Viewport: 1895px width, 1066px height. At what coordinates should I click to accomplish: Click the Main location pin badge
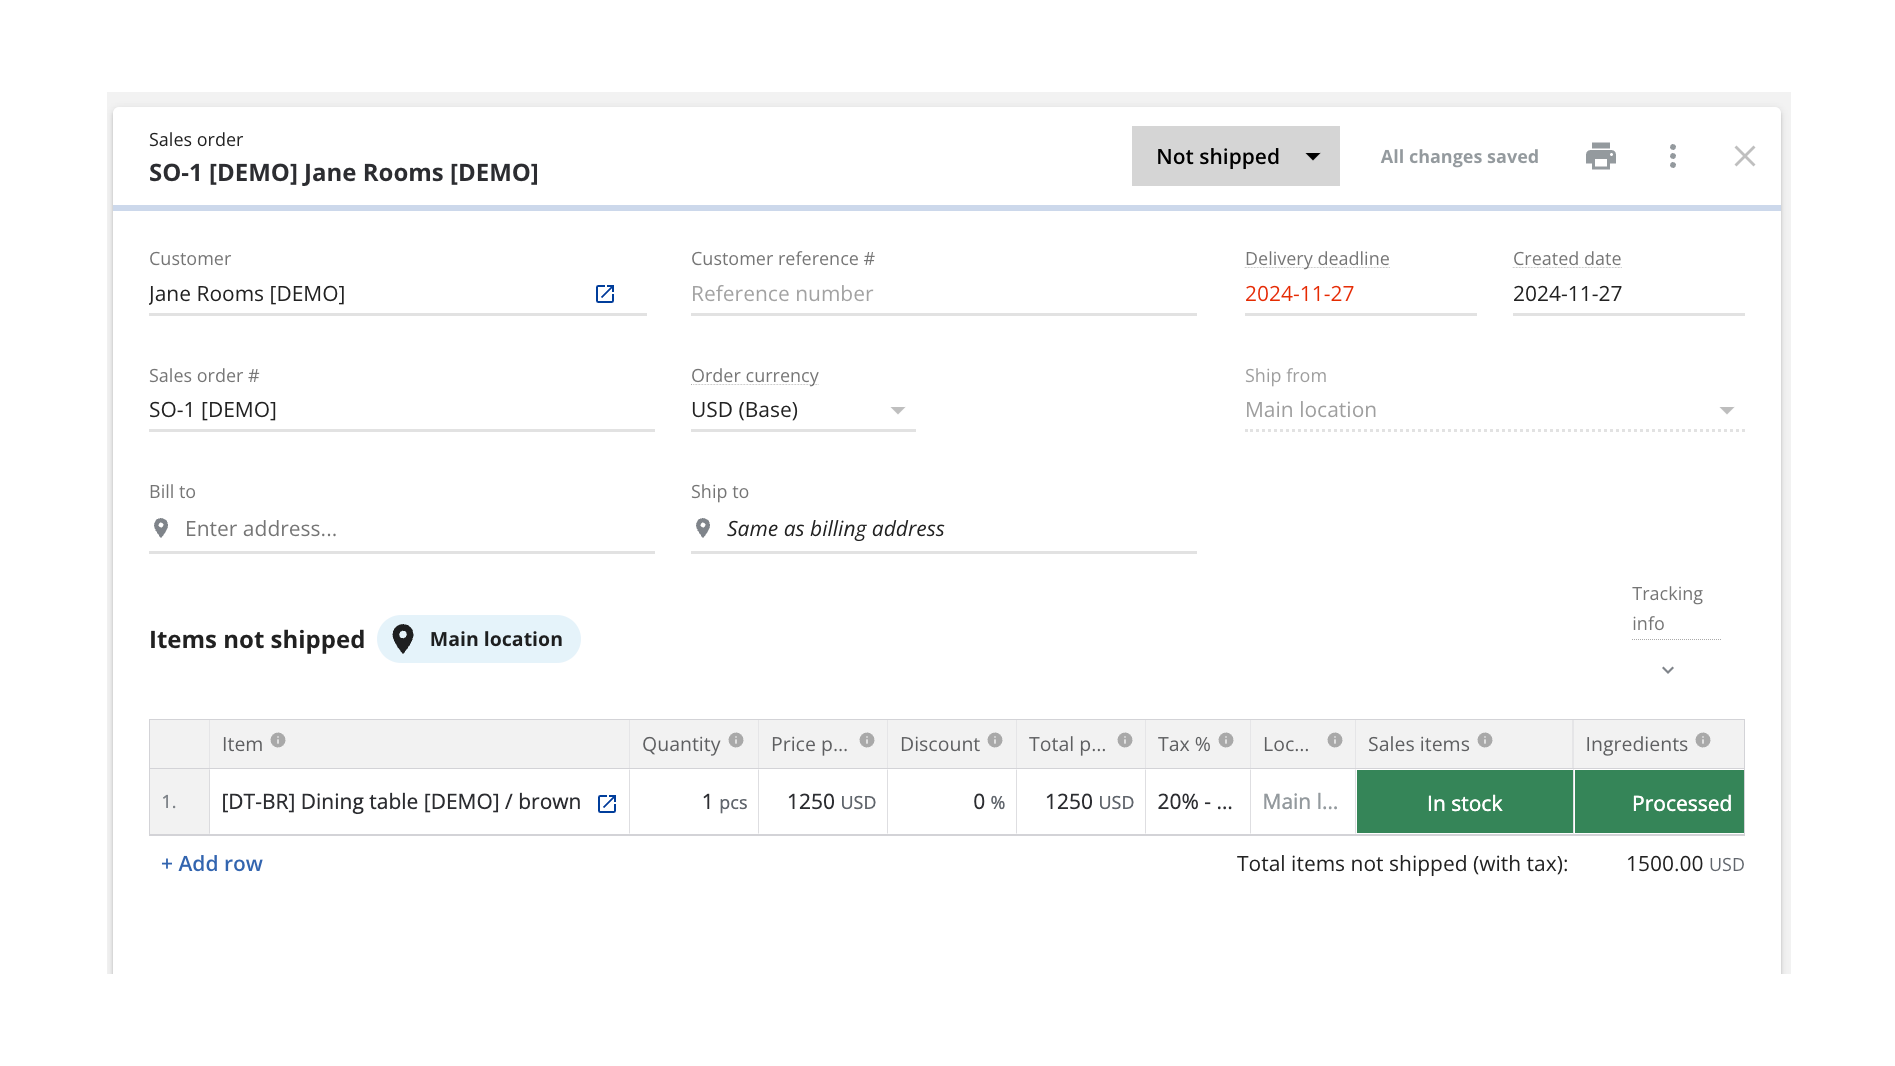[478, 638]
